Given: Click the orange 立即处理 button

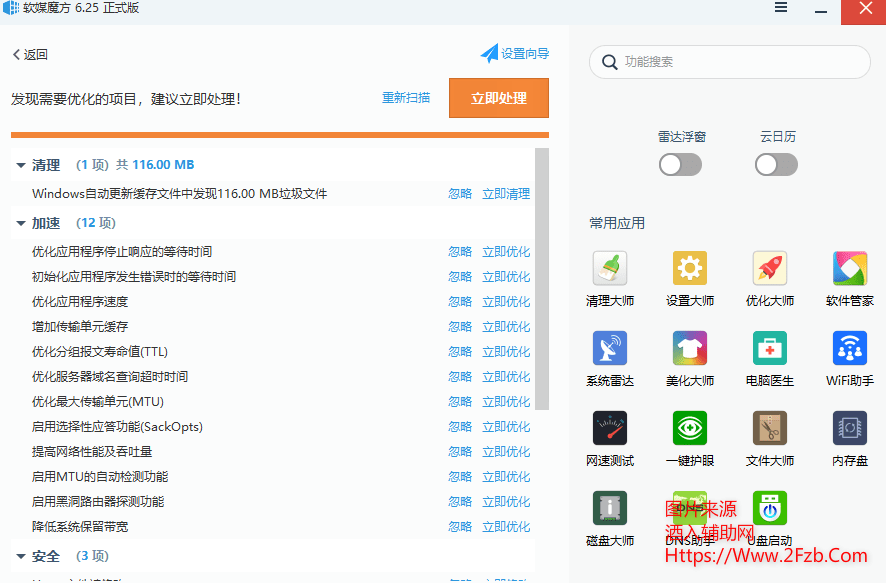Looking at the screenshot, I should pos(499,98).
